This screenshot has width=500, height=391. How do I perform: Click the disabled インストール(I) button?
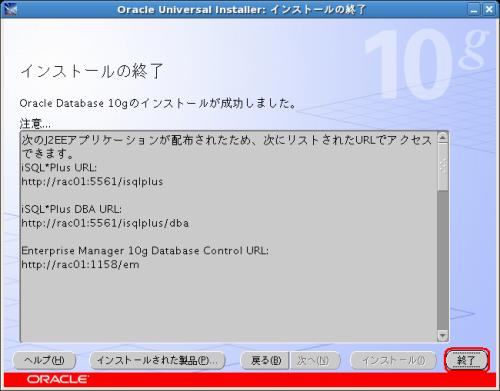[x=393, y=360]
